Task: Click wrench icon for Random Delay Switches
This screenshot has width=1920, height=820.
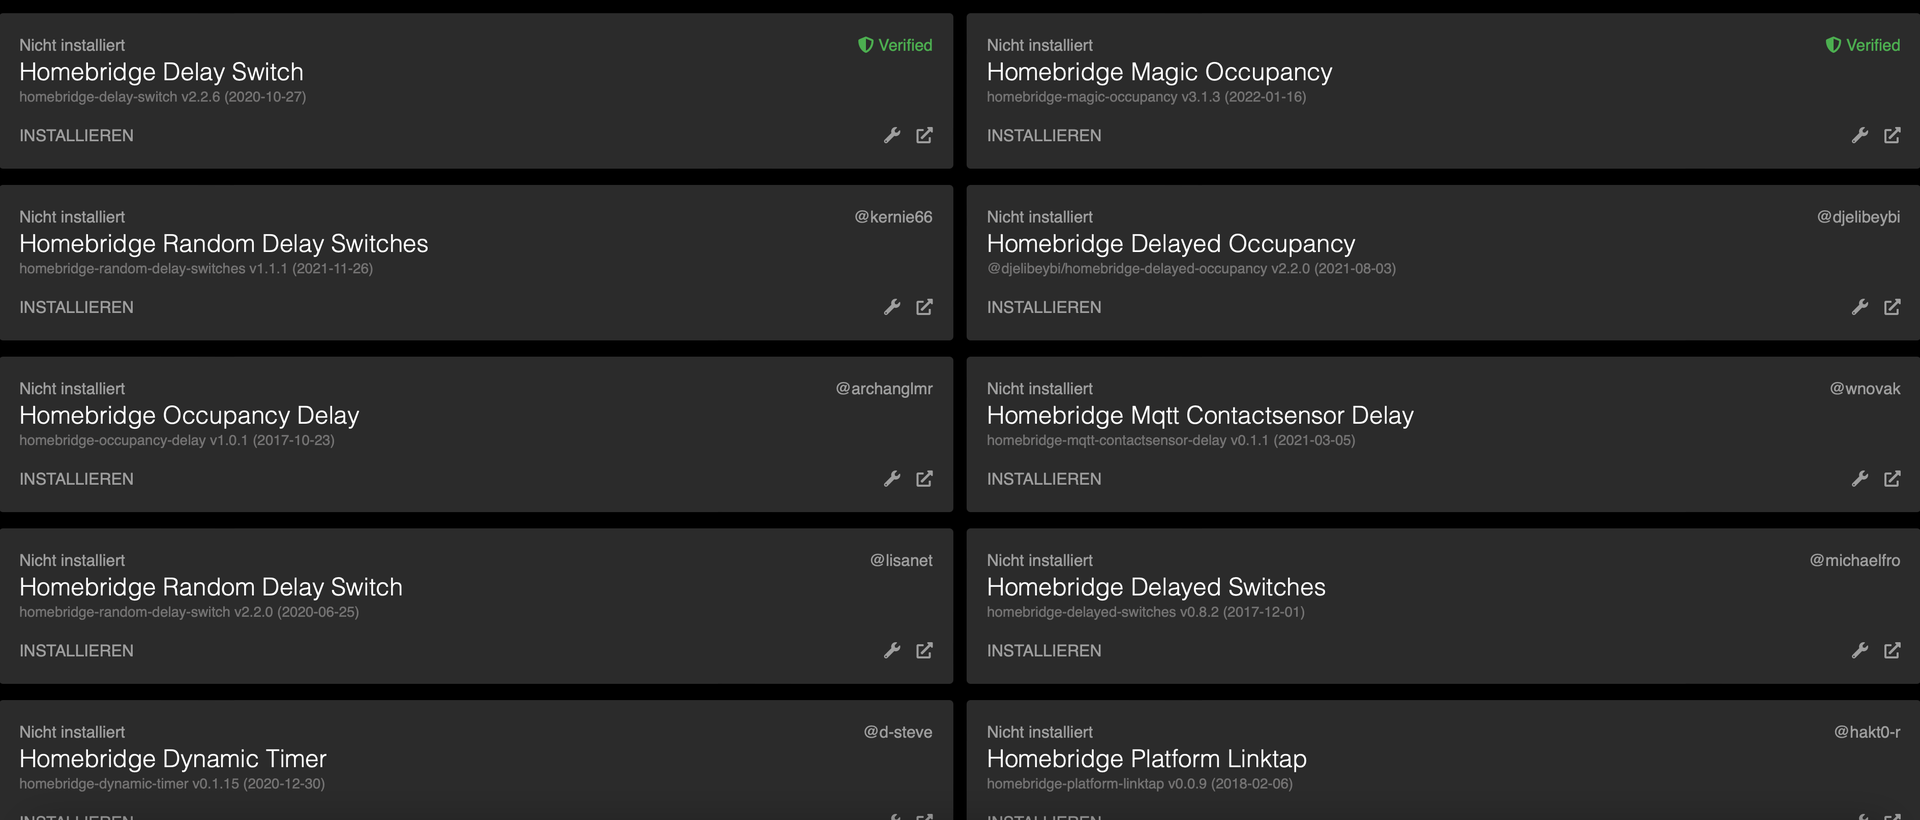Action: (892, 307)
